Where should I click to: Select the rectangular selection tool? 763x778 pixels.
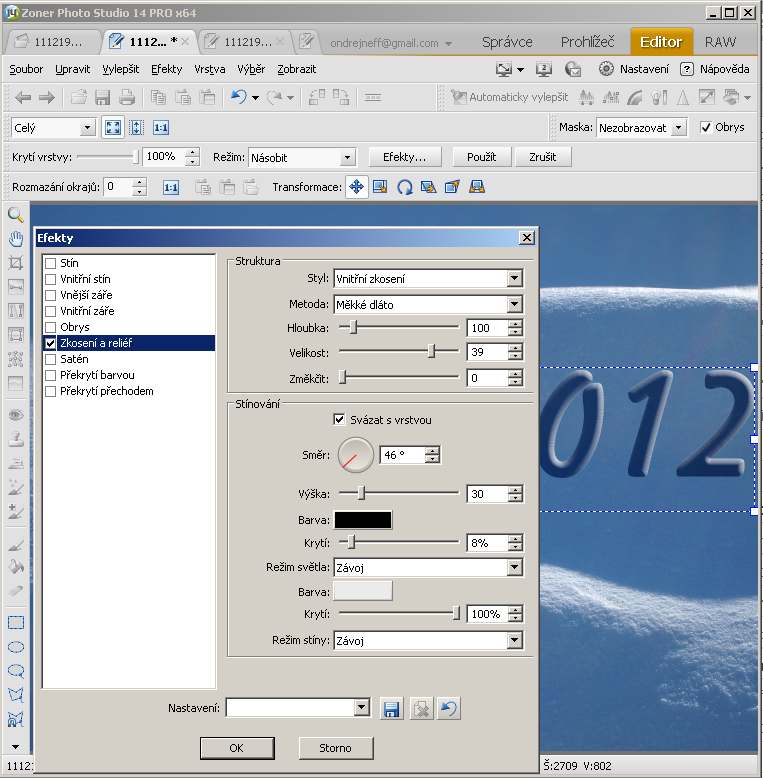[x=15, y=622]
